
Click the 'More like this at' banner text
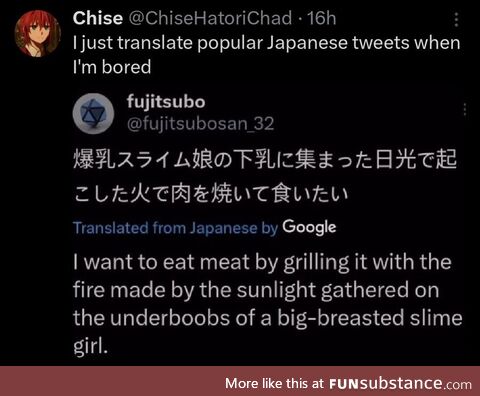pos(274,383)
